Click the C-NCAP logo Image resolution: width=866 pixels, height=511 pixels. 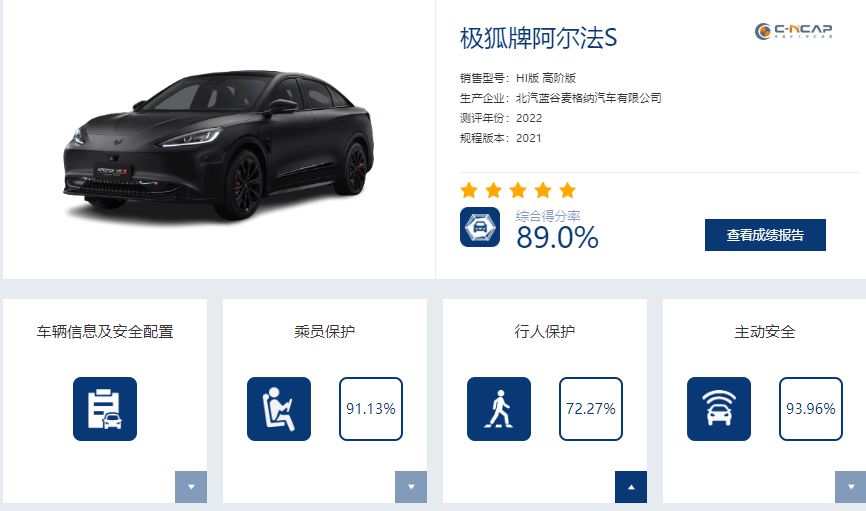tap(793, 32)
